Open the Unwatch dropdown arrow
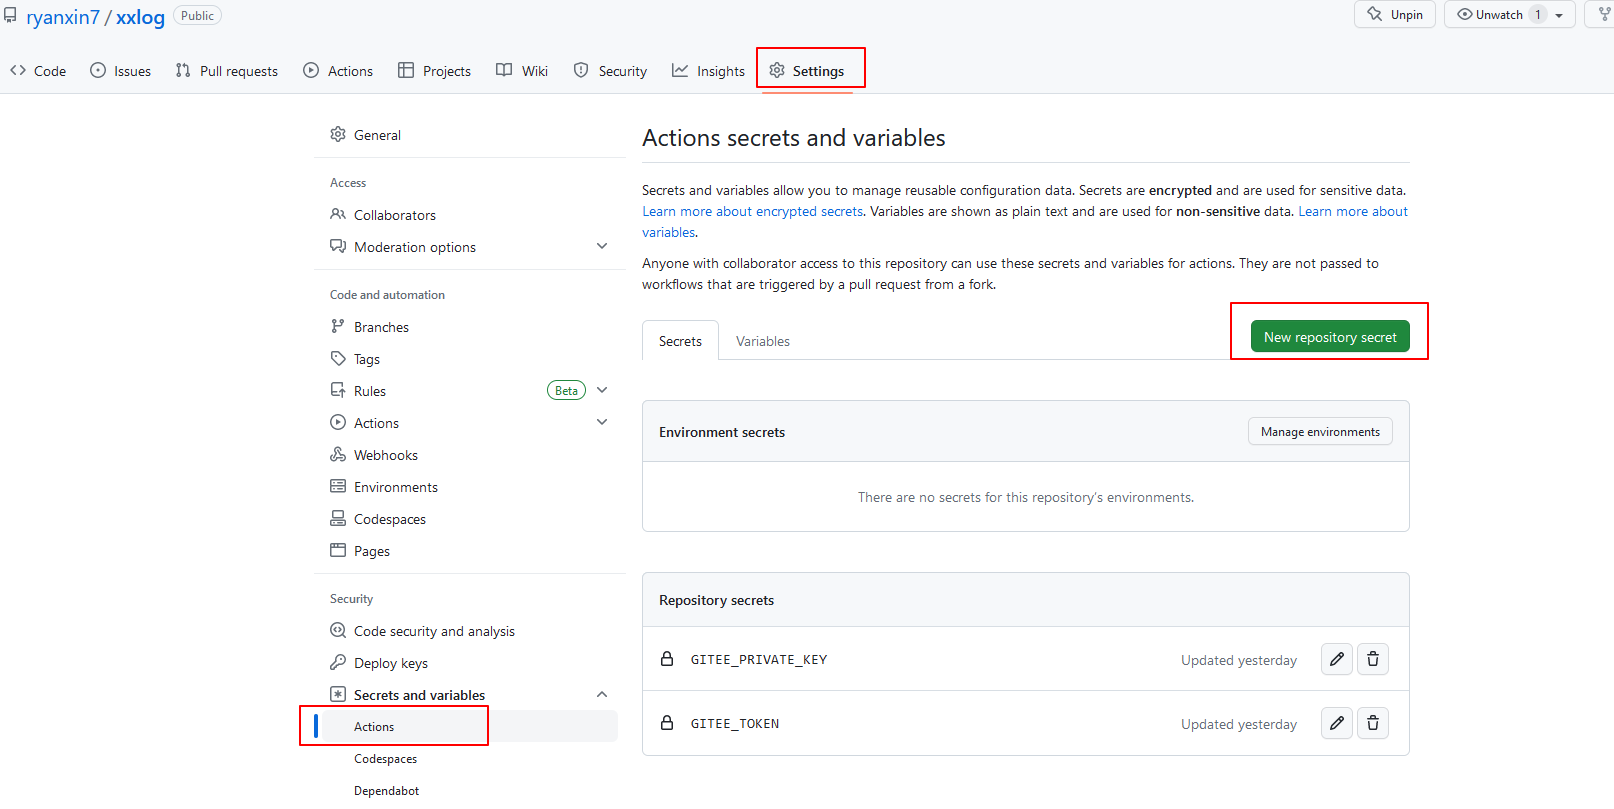1614x809 pixels. point(1559,15)
